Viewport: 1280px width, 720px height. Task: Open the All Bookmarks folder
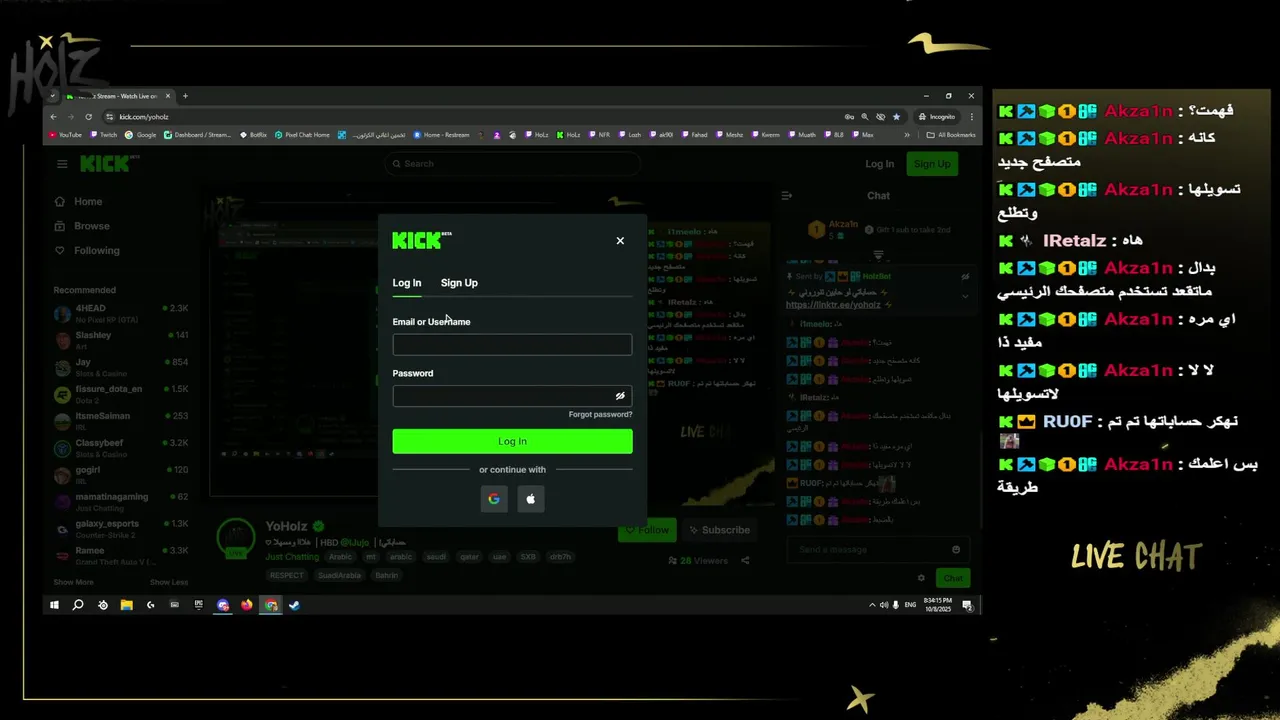(x=951, y=135)
